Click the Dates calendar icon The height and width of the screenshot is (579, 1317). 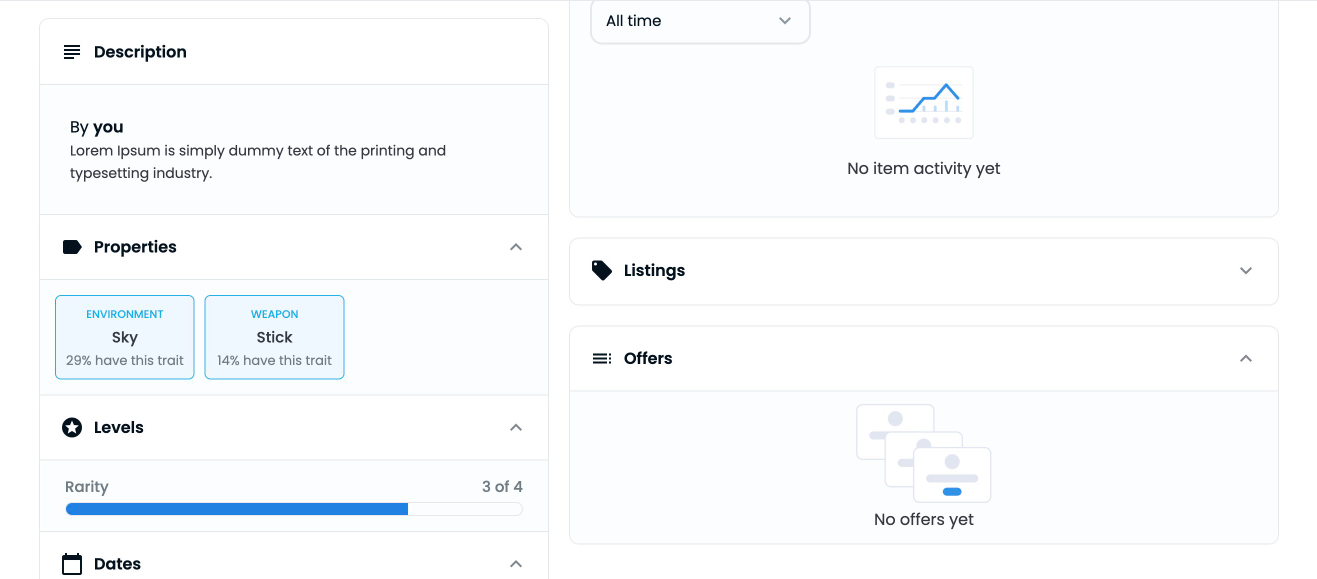[x=72, y=564]
